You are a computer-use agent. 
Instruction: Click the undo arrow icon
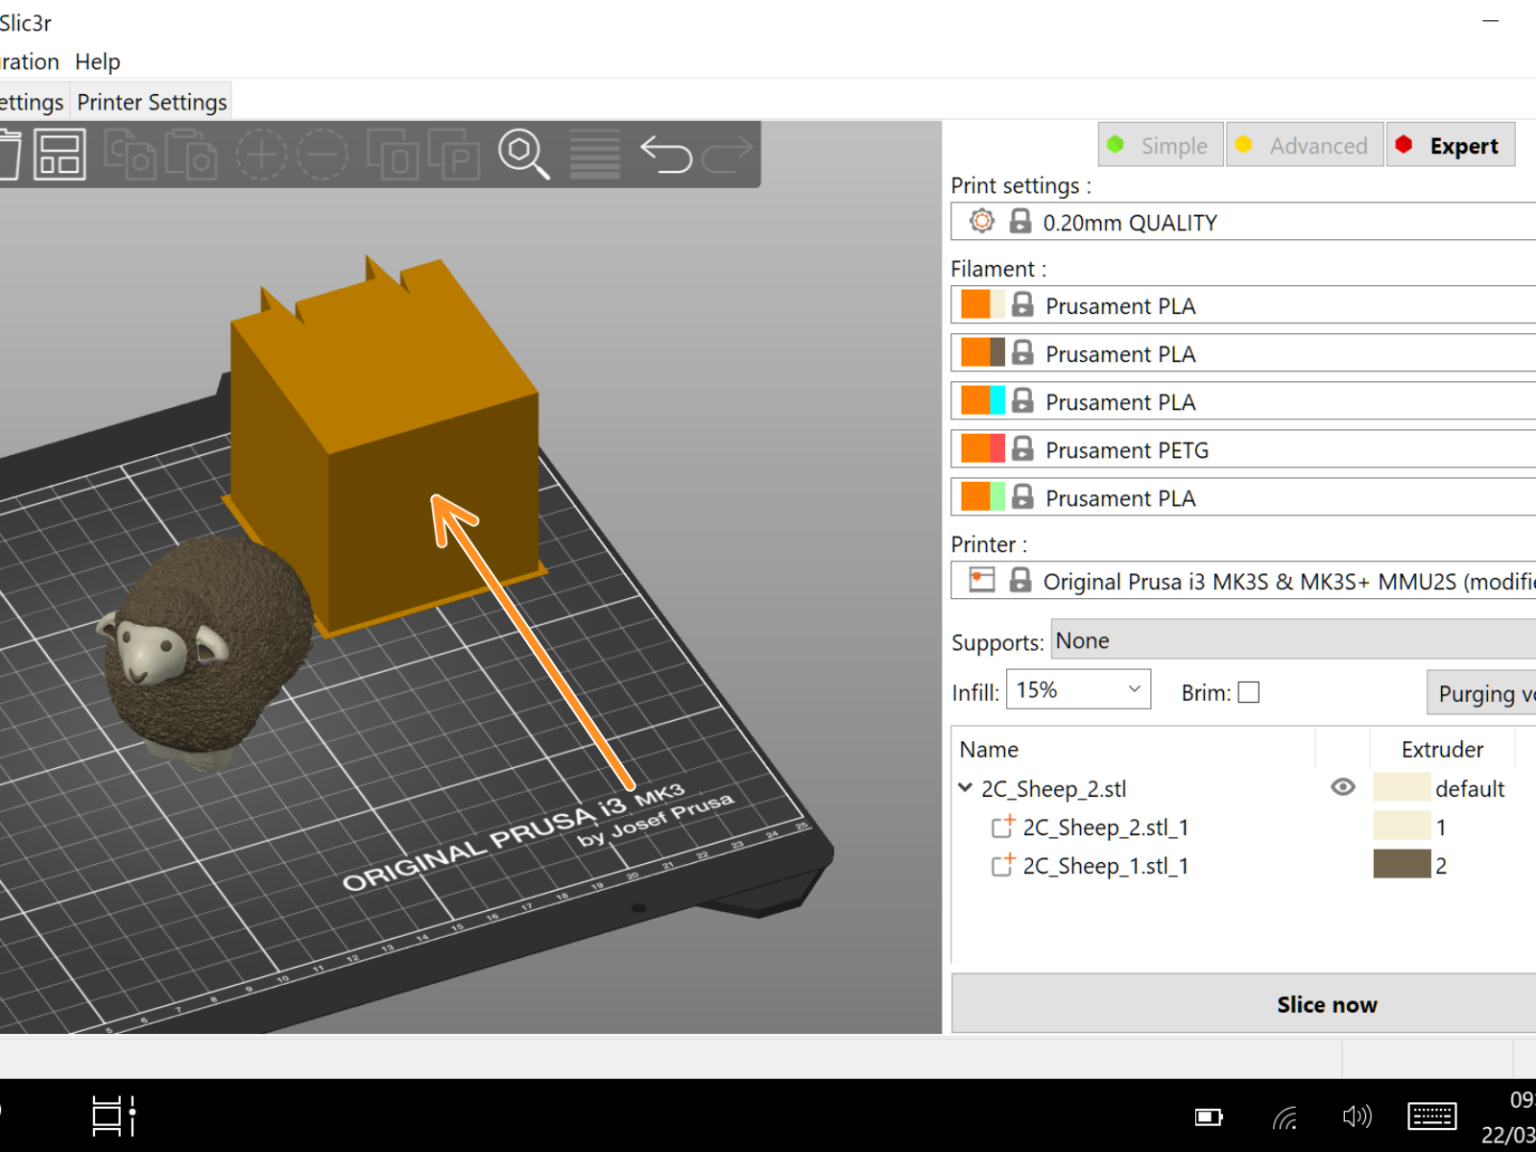pos(665,154)
